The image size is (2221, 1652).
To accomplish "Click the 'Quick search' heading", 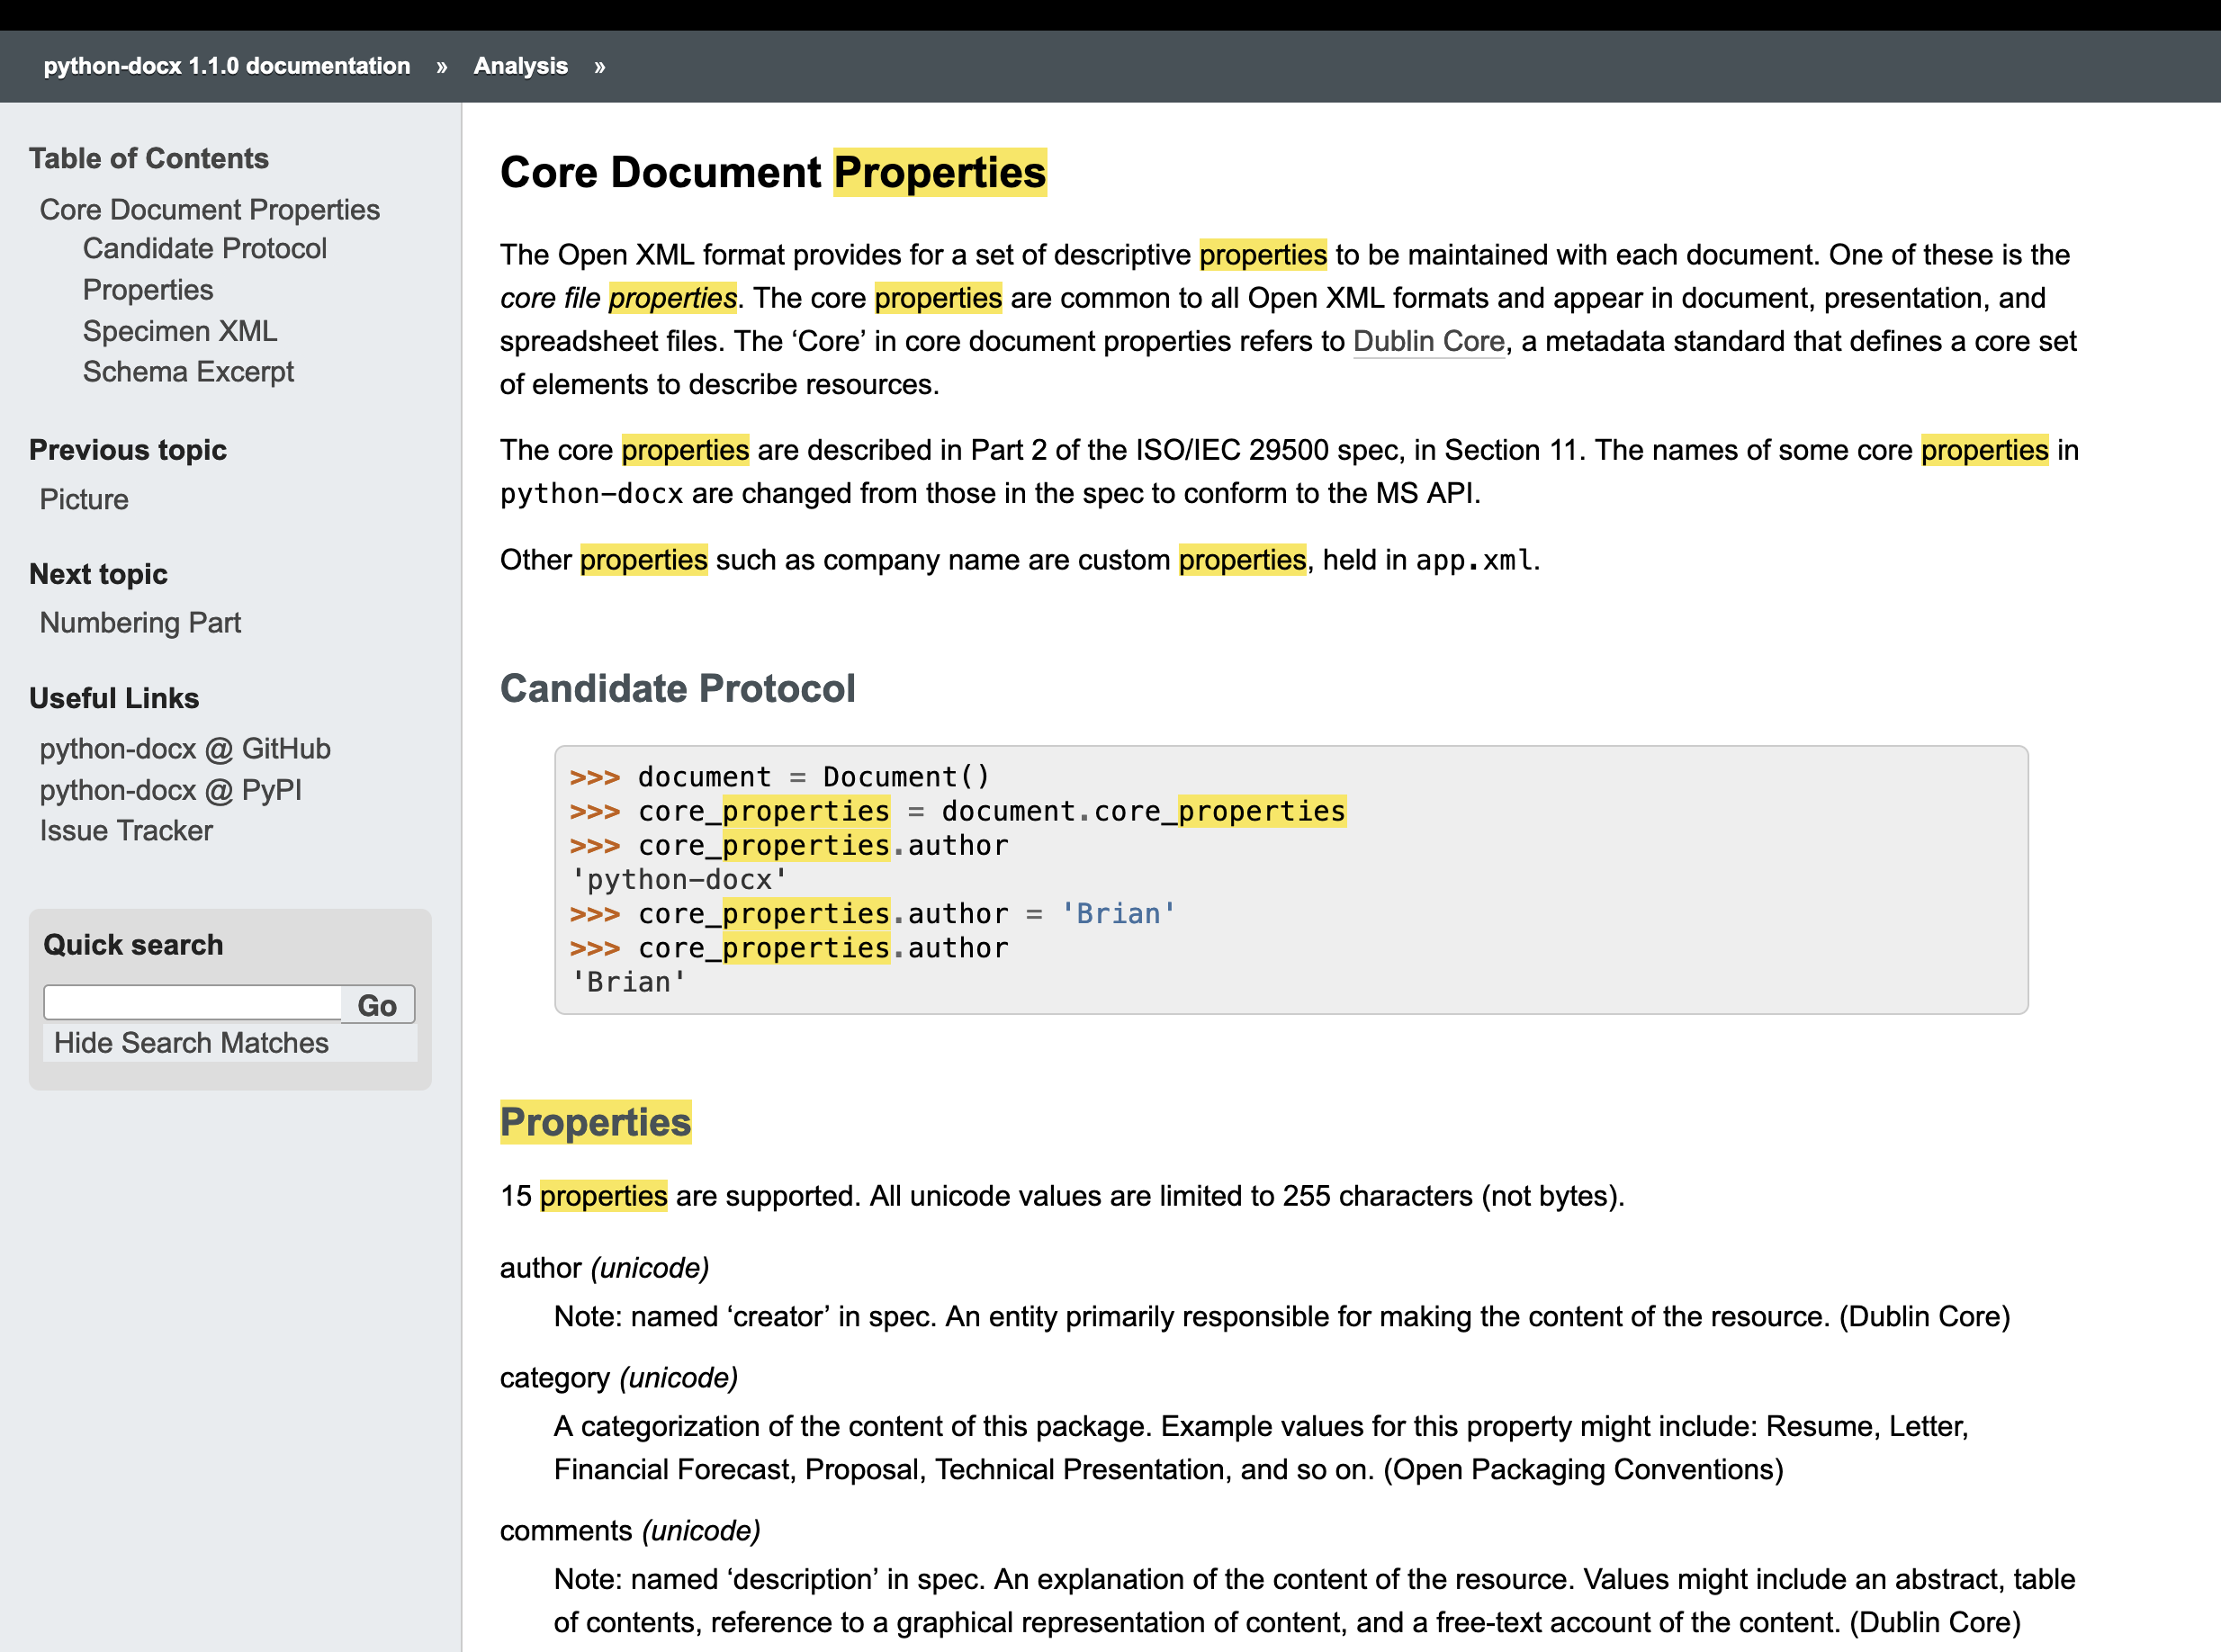I will 133,945.
